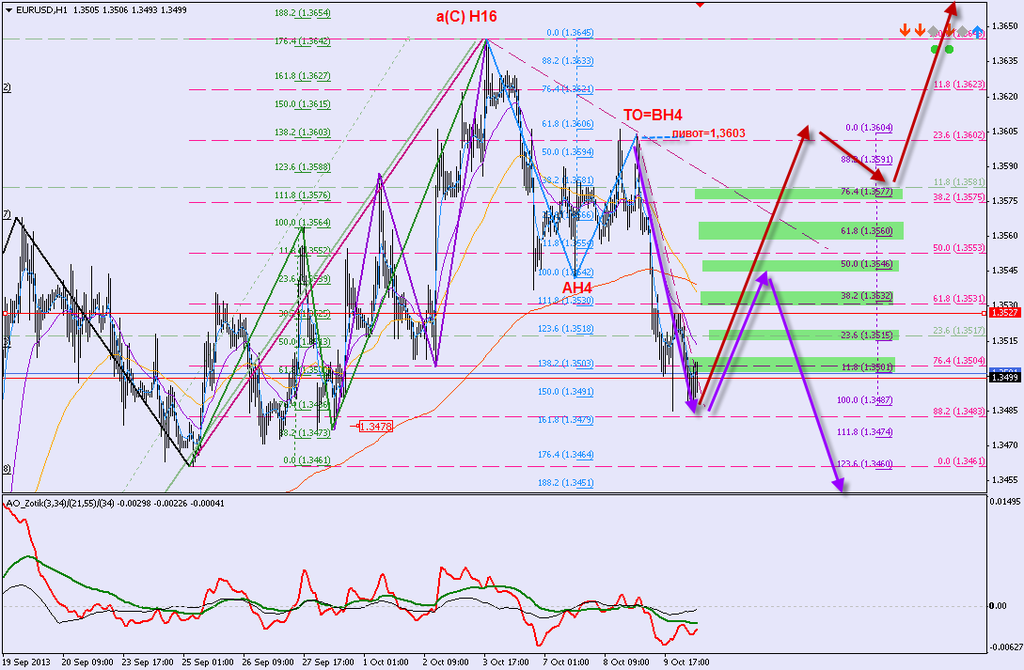Select blue Fibonacci label 161.8 (1.3479)
Viewport: 1024px width, 670px height.
pos(566,420)
